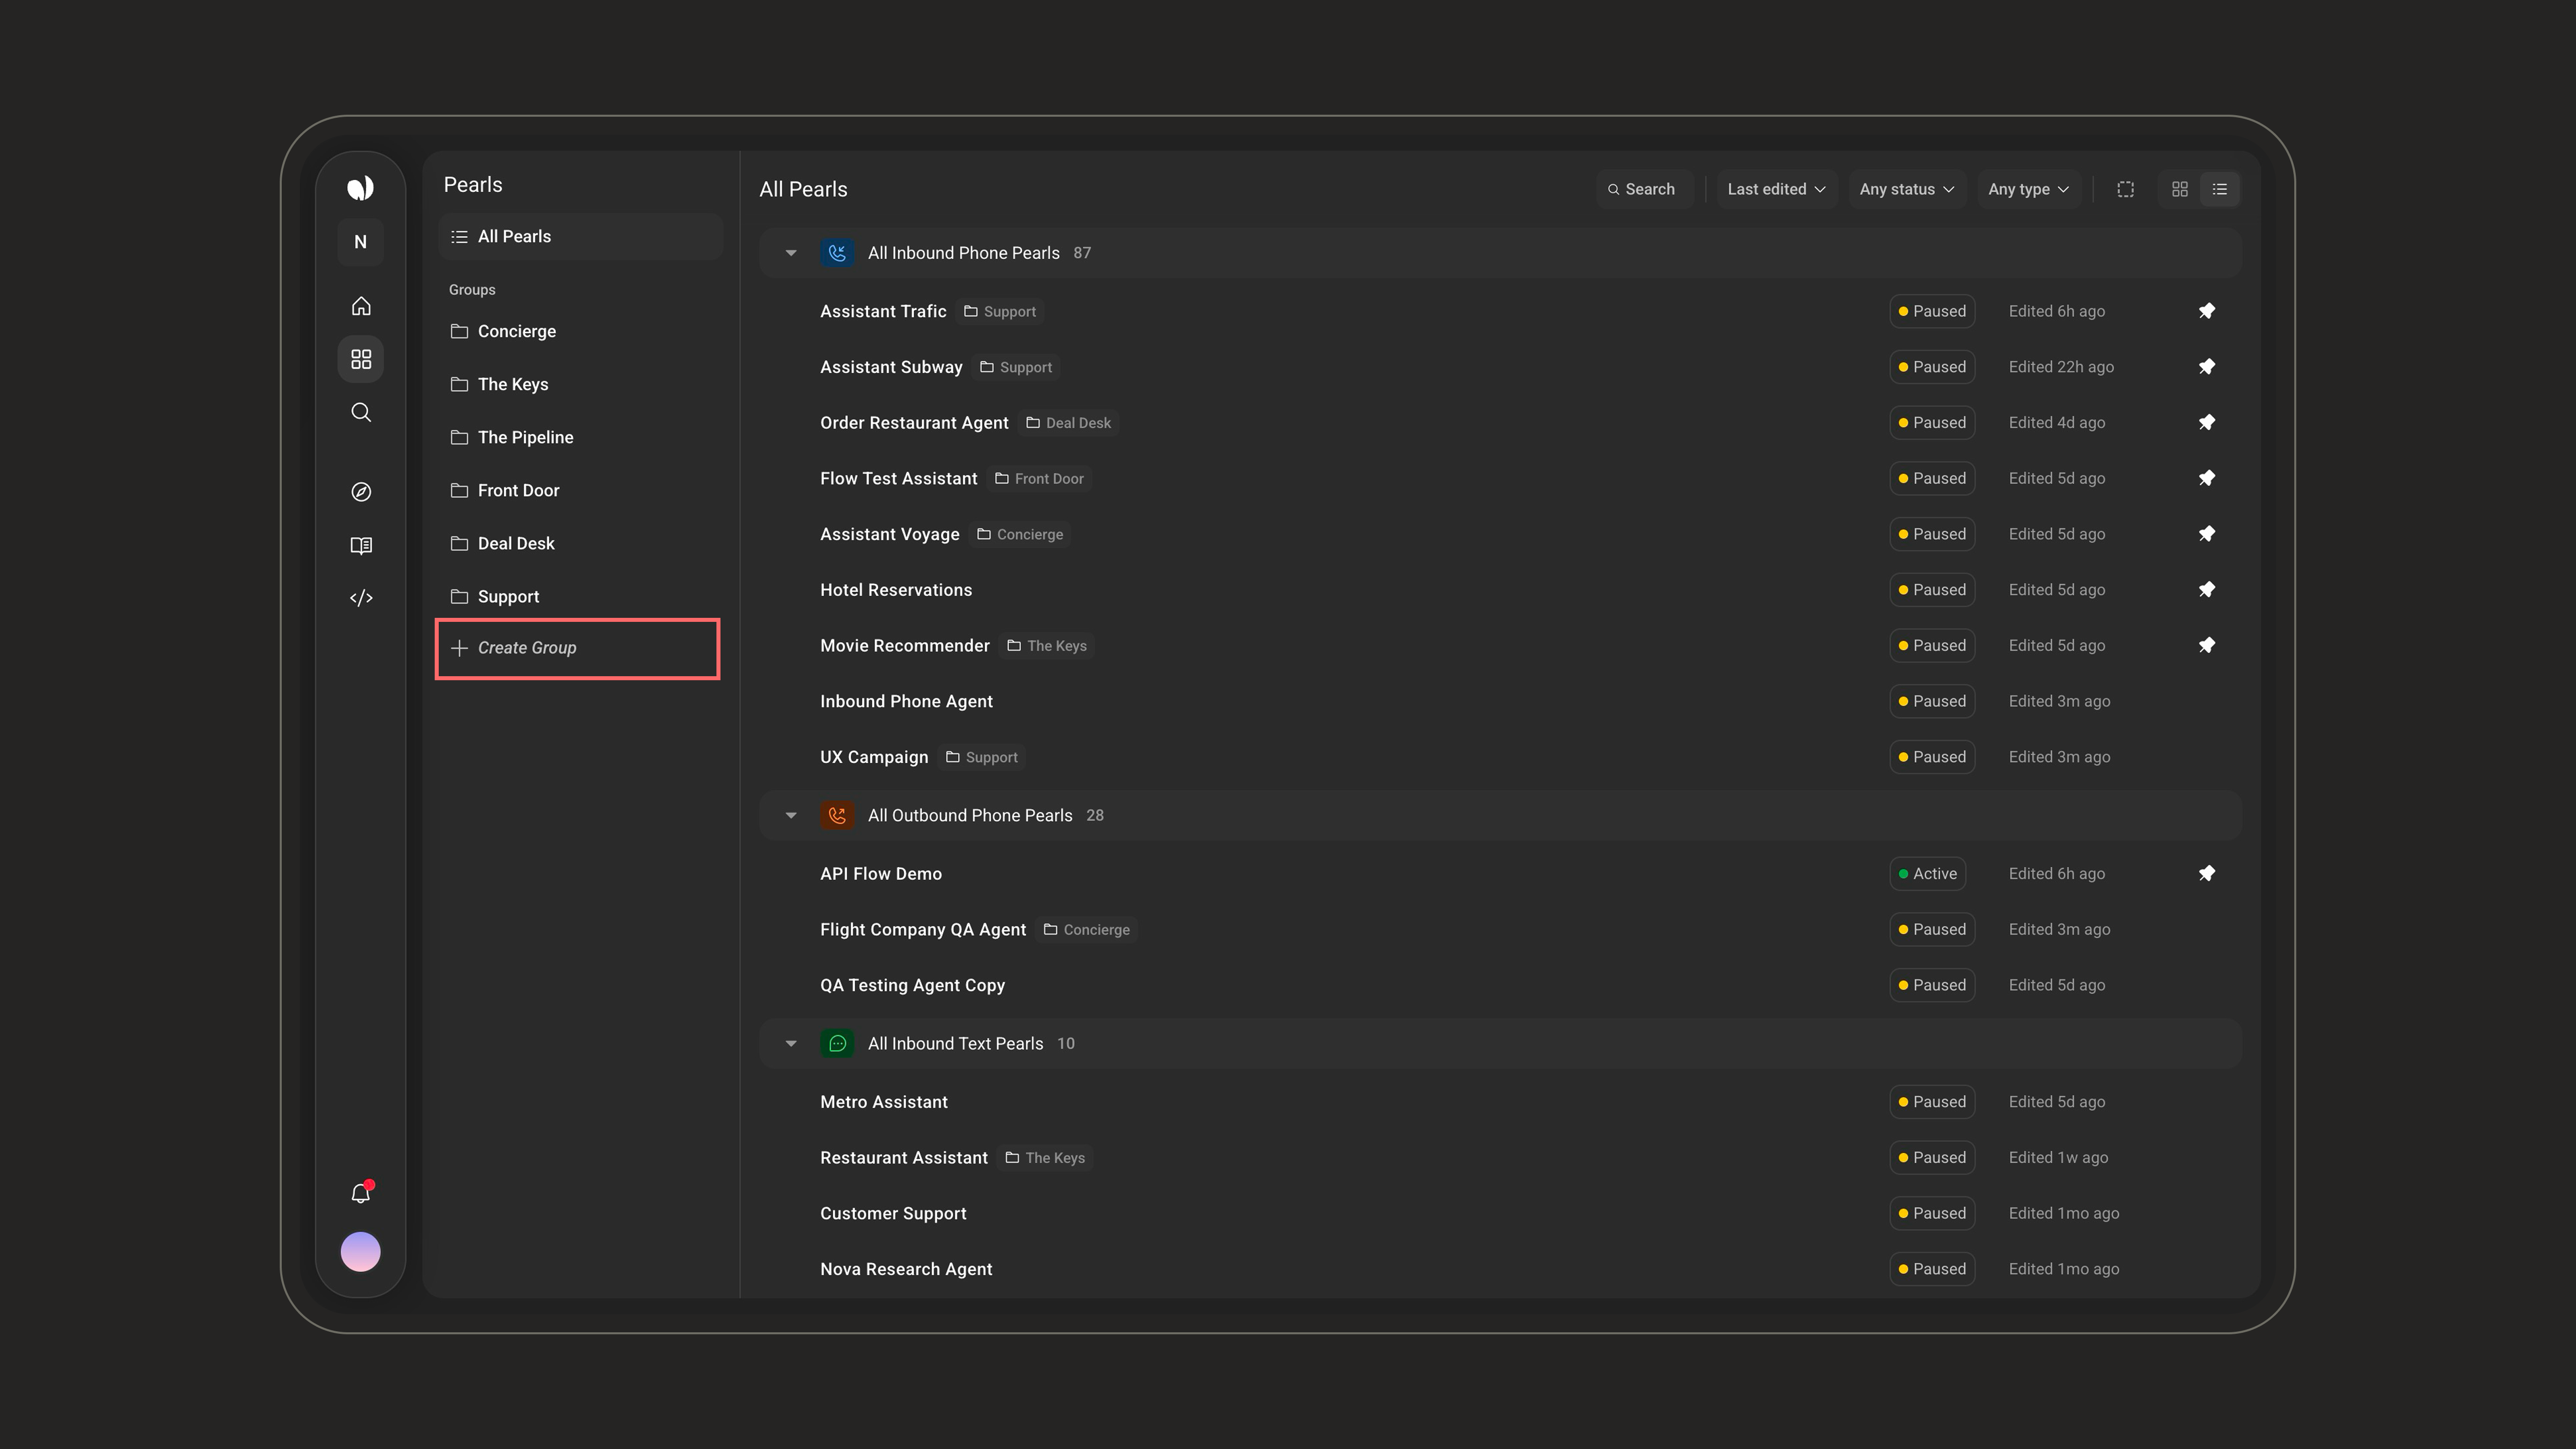Viewport: 2576px width, 1449px height.
Task: Click the Concierge tag on Assistant Voyage
Action: click(1021, 535)
